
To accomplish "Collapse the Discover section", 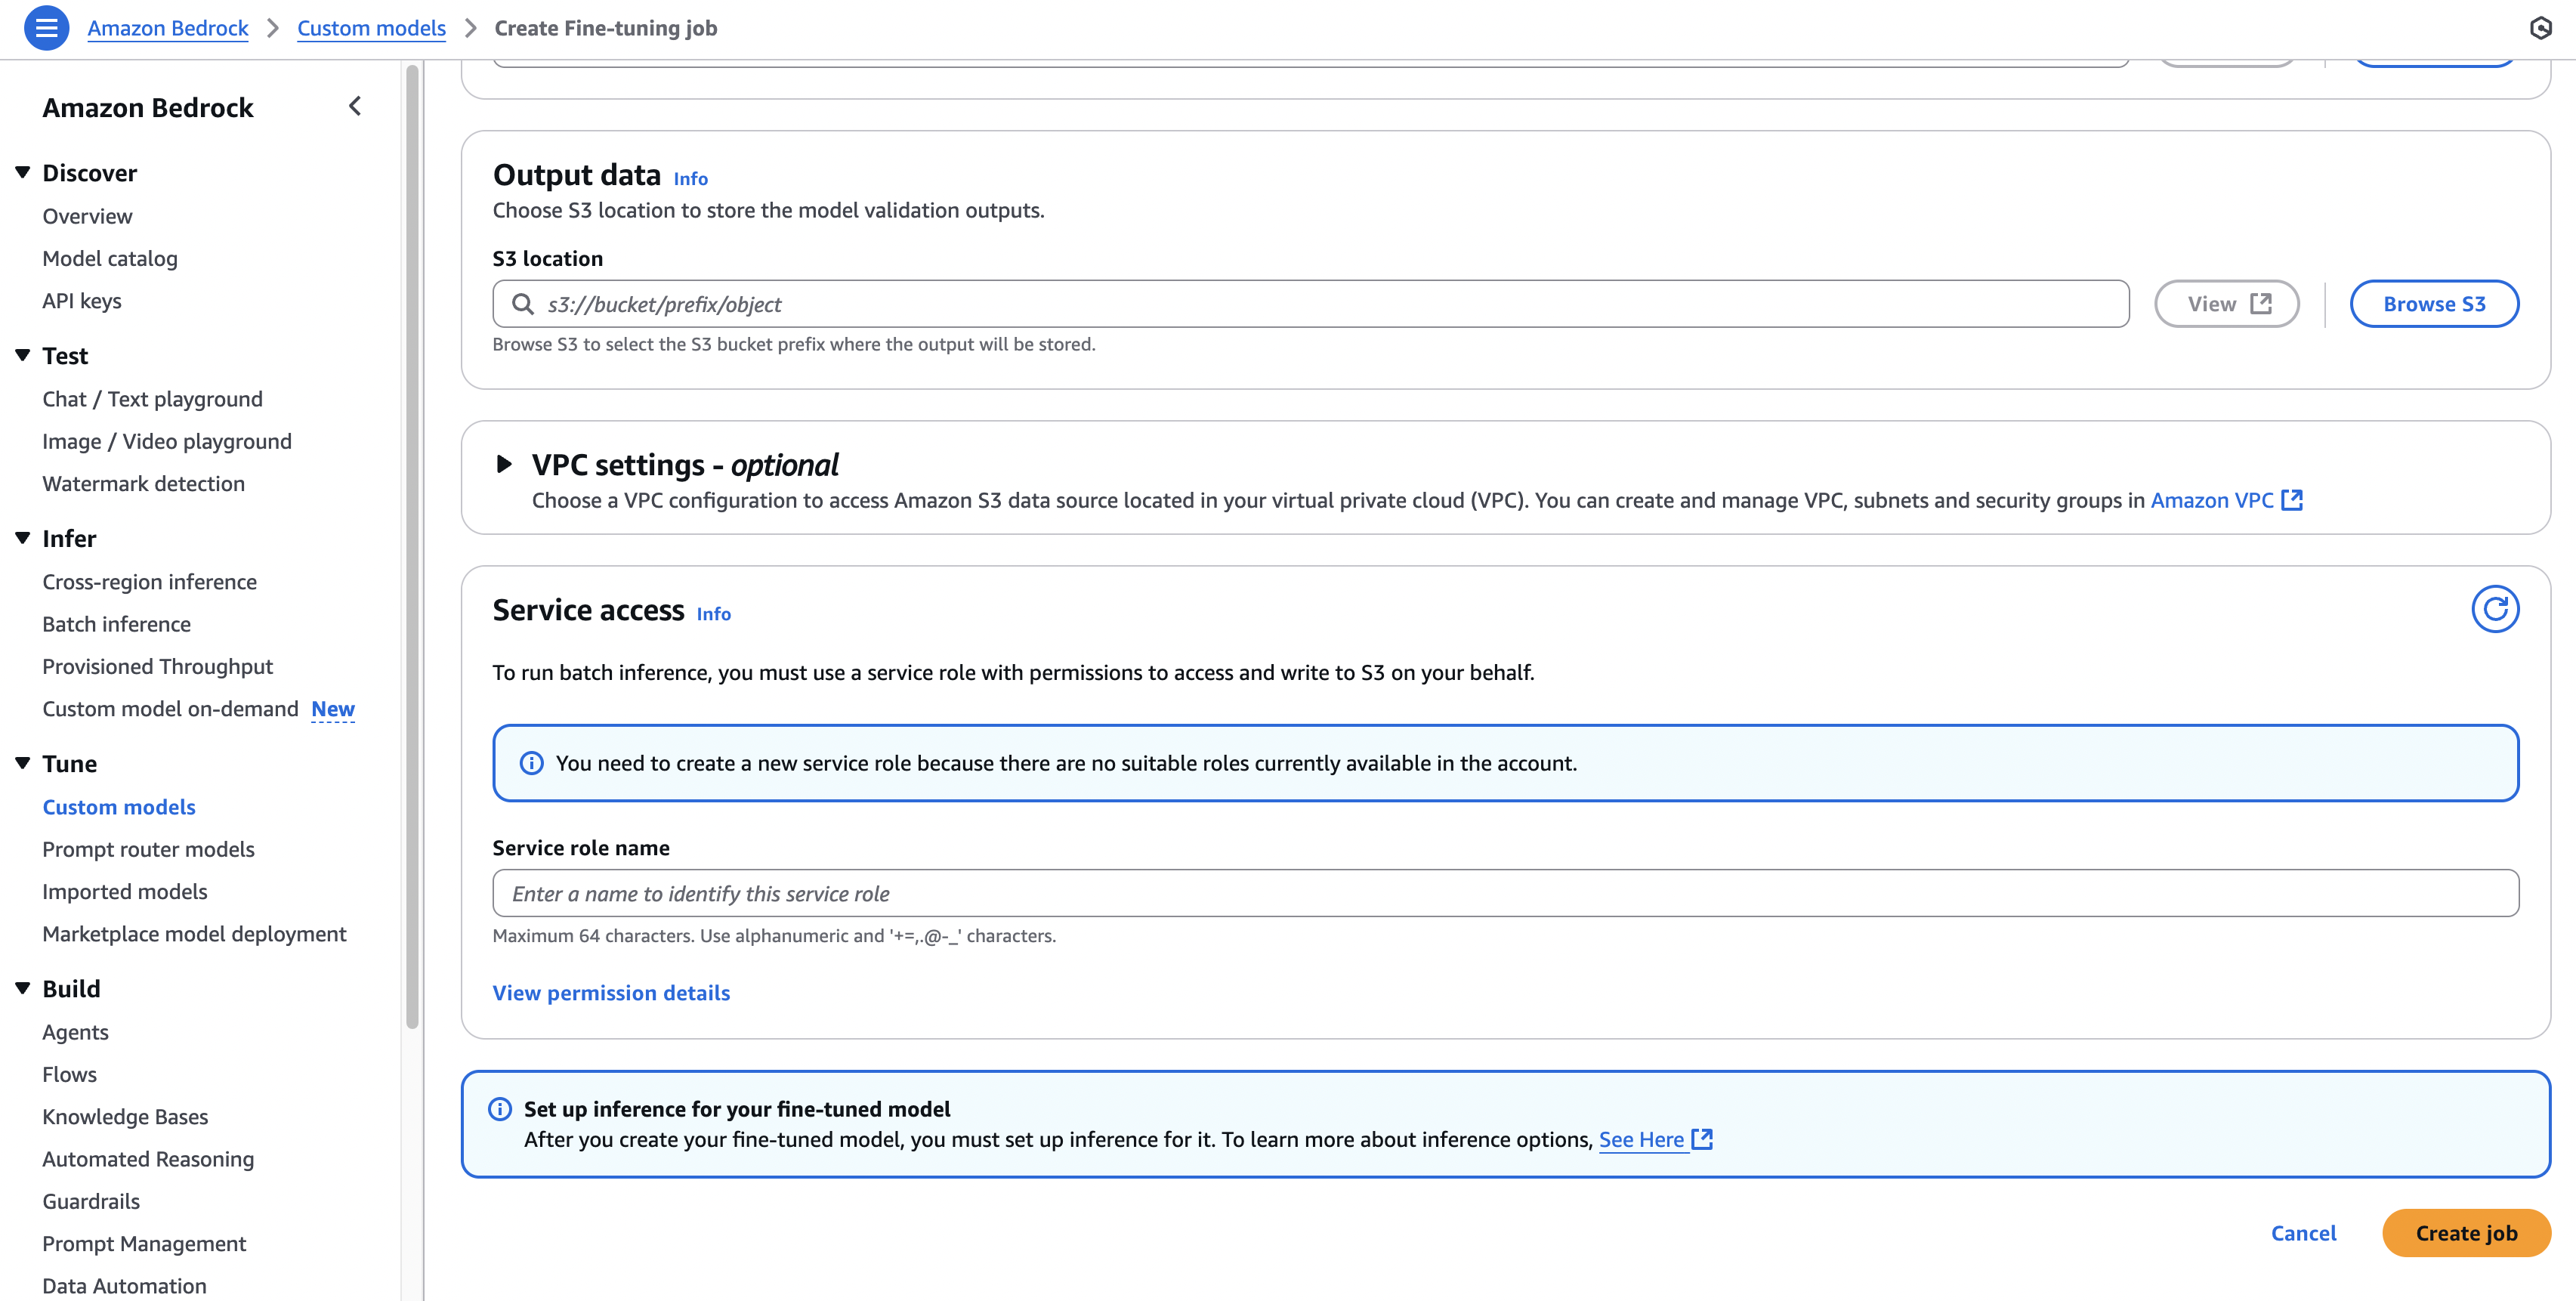I will click(23, 173).
